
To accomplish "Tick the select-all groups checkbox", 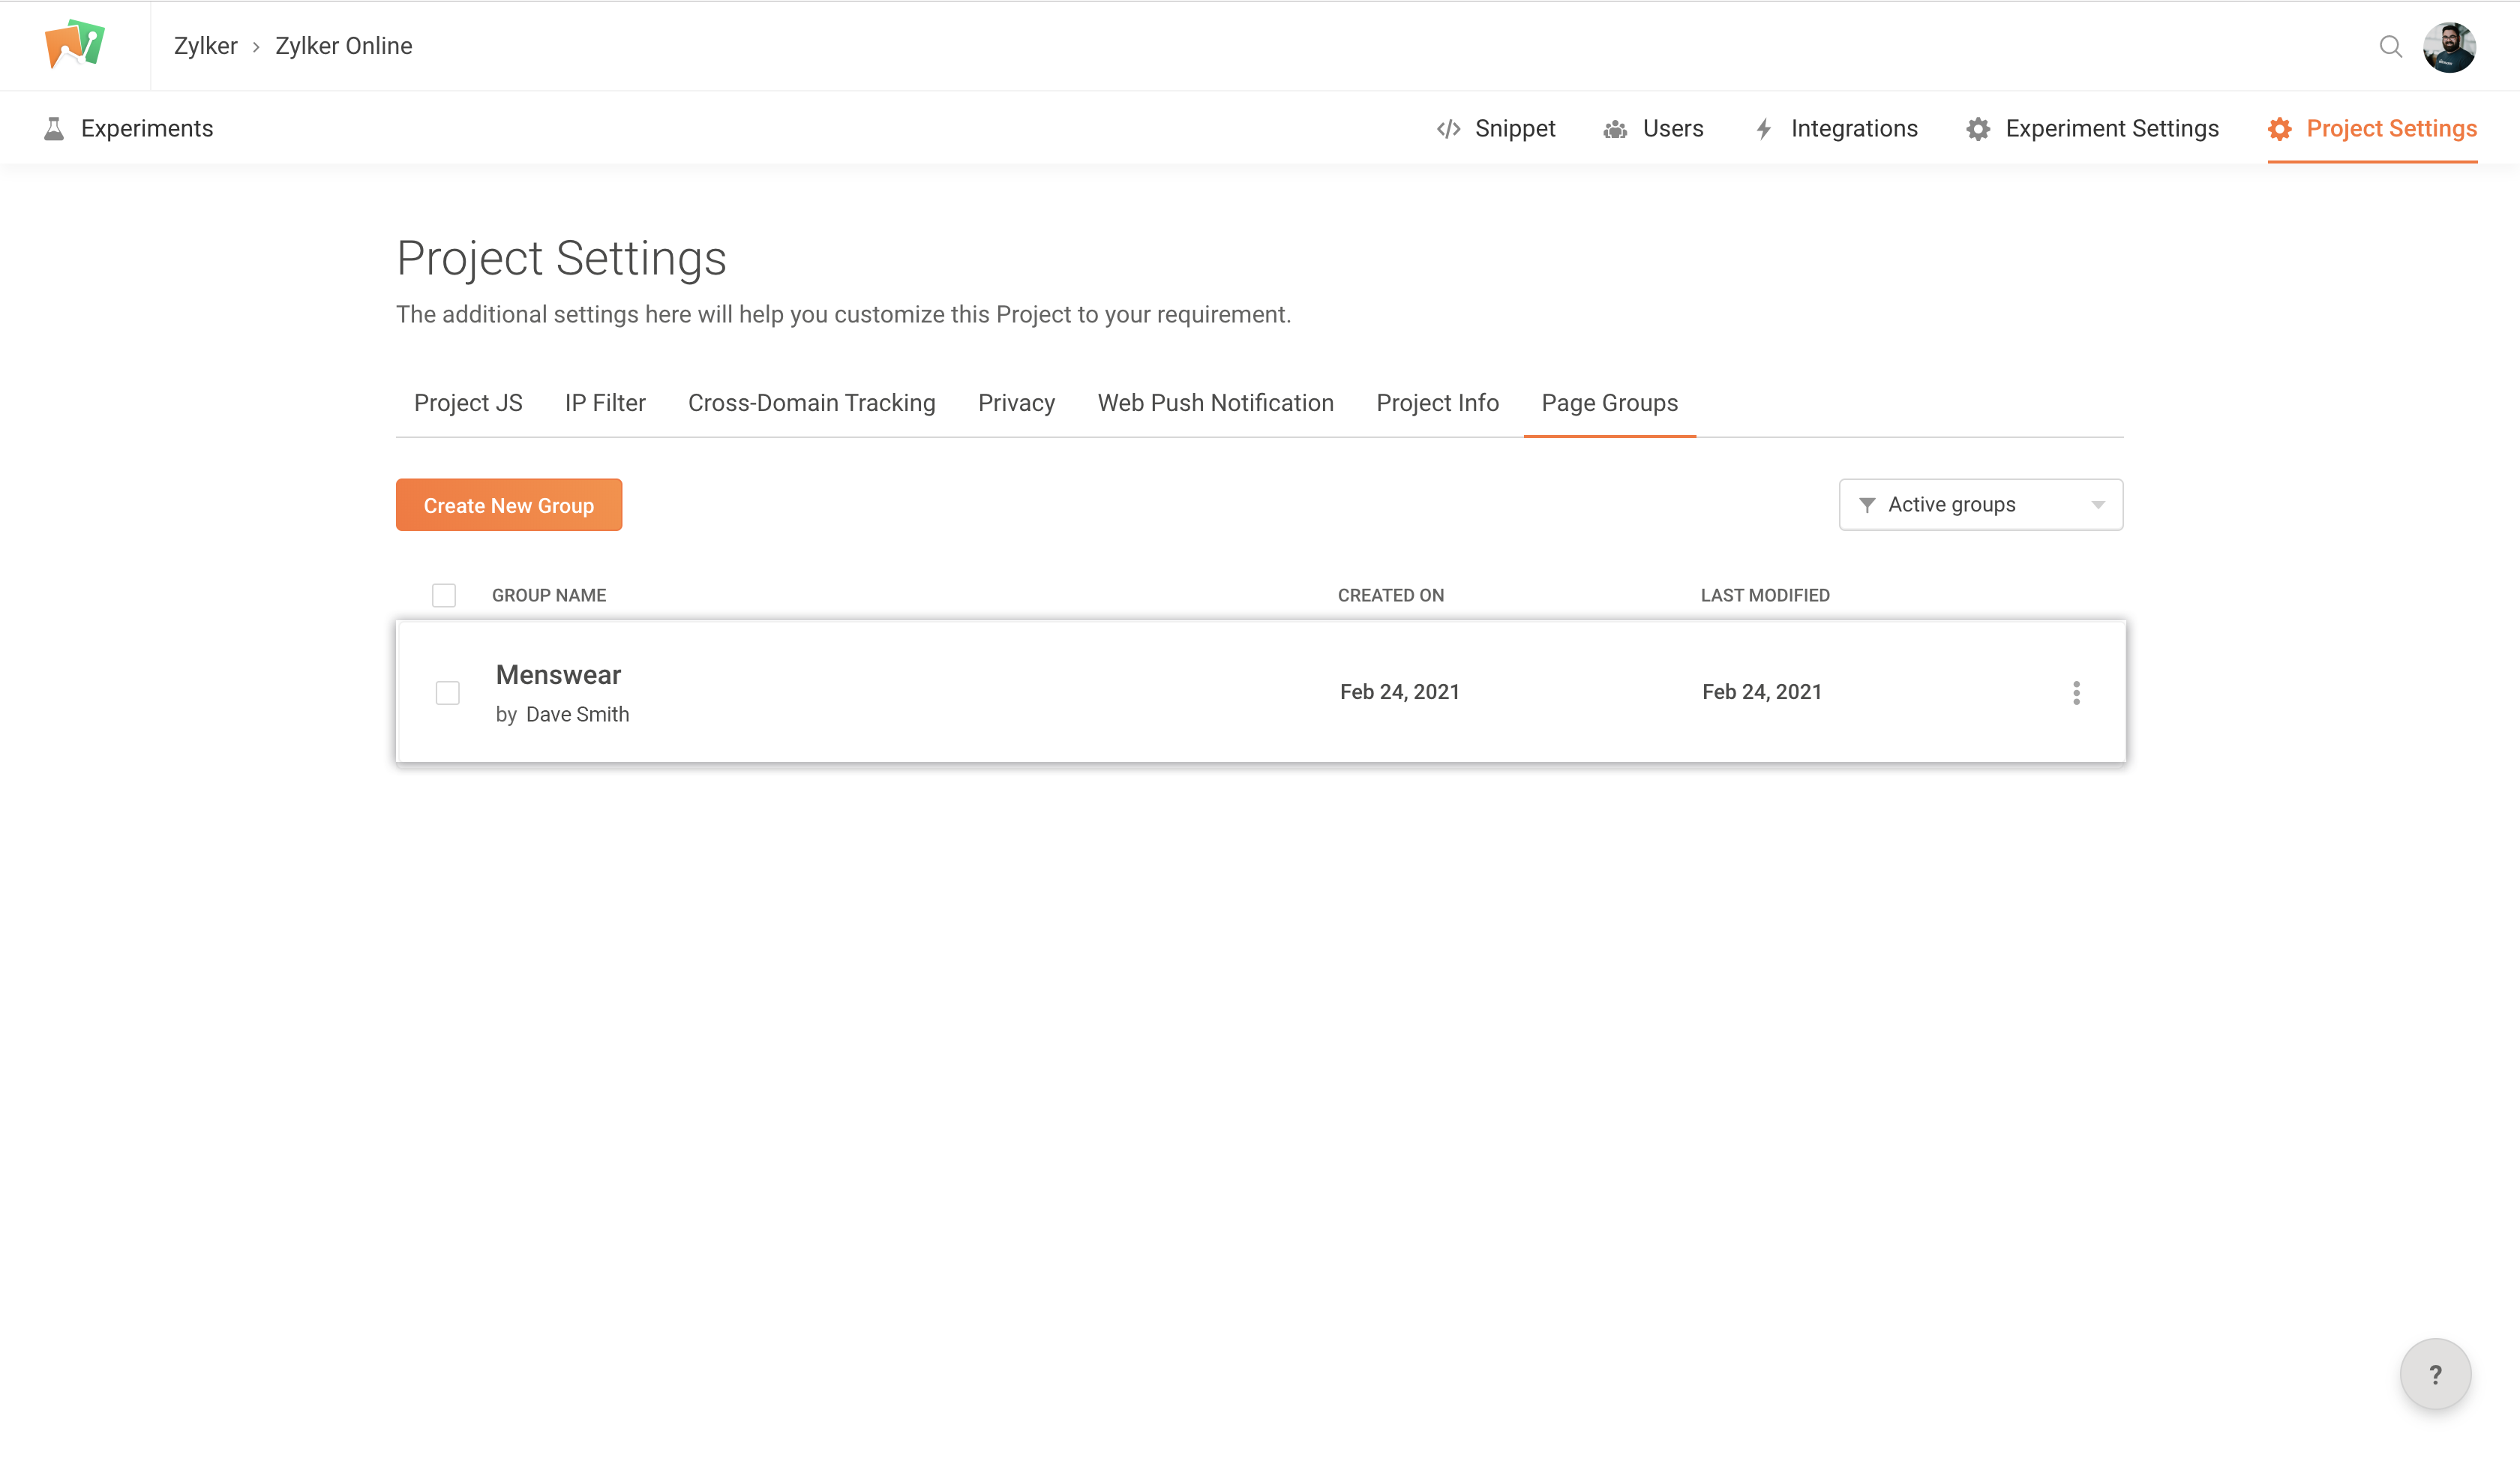I will [x=444, y=595].
